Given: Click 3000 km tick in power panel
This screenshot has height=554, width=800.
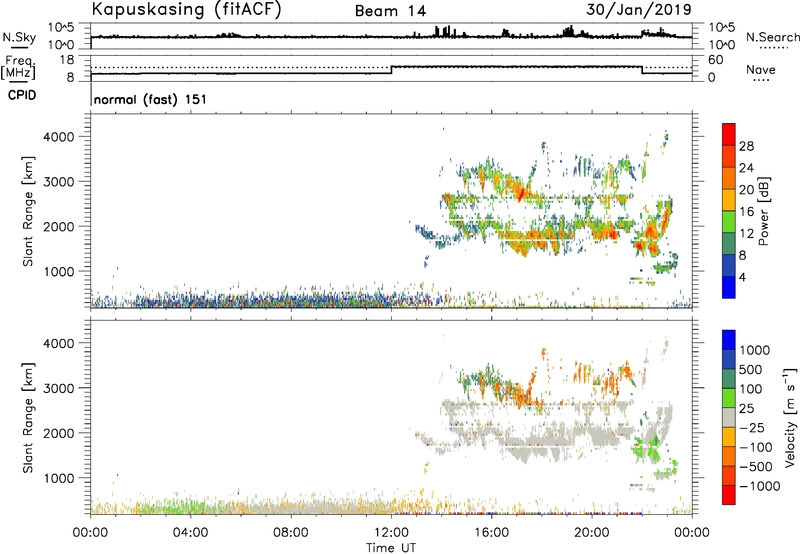Looking at the screenshot, I should 59,182.
